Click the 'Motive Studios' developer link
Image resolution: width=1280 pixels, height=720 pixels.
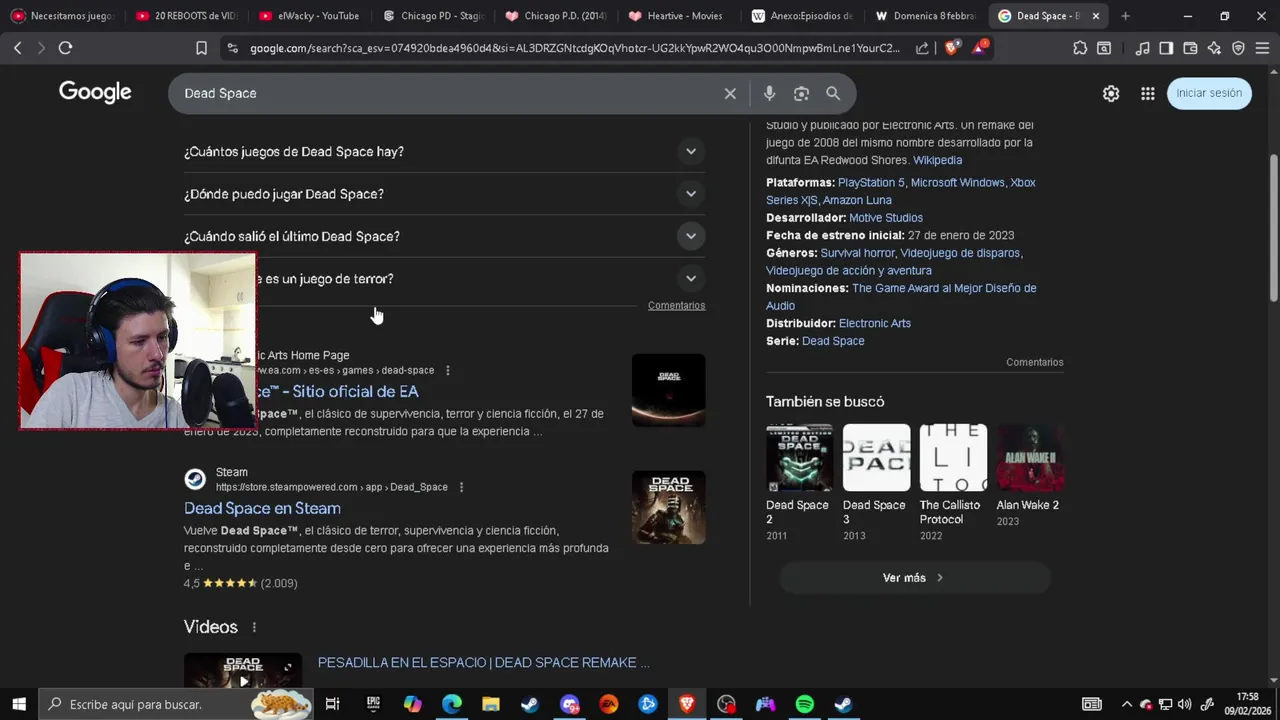[886, 218]
